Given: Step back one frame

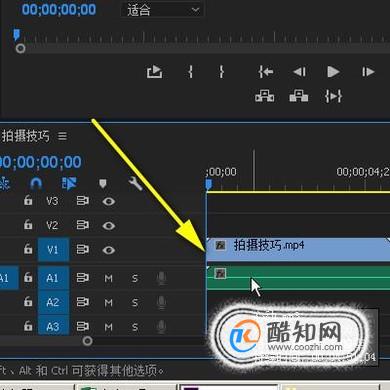Looking at the screenshot, I should click(299, 72).
